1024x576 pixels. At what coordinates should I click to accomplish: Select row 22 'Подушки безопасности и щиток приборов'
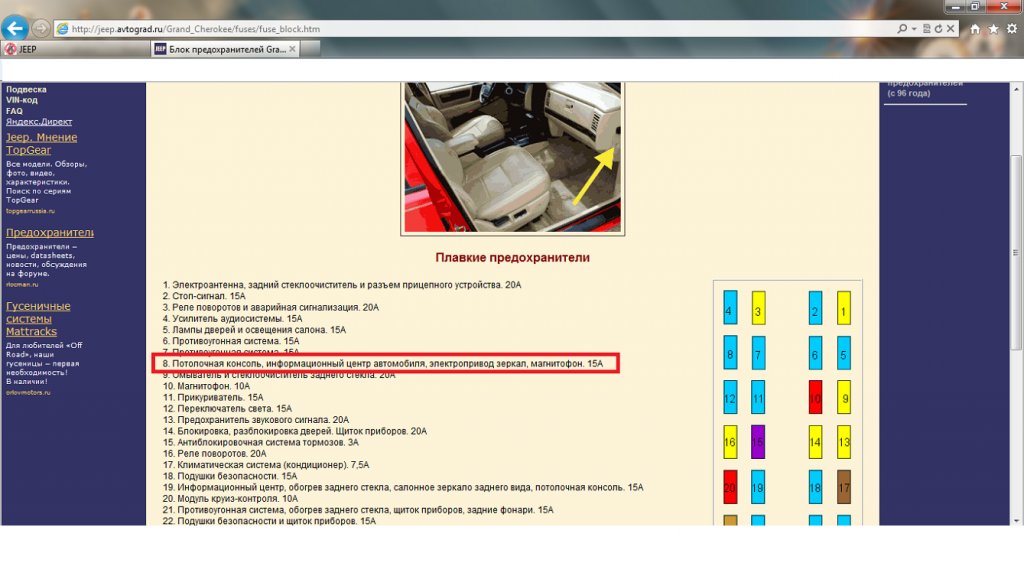point(269,521)
